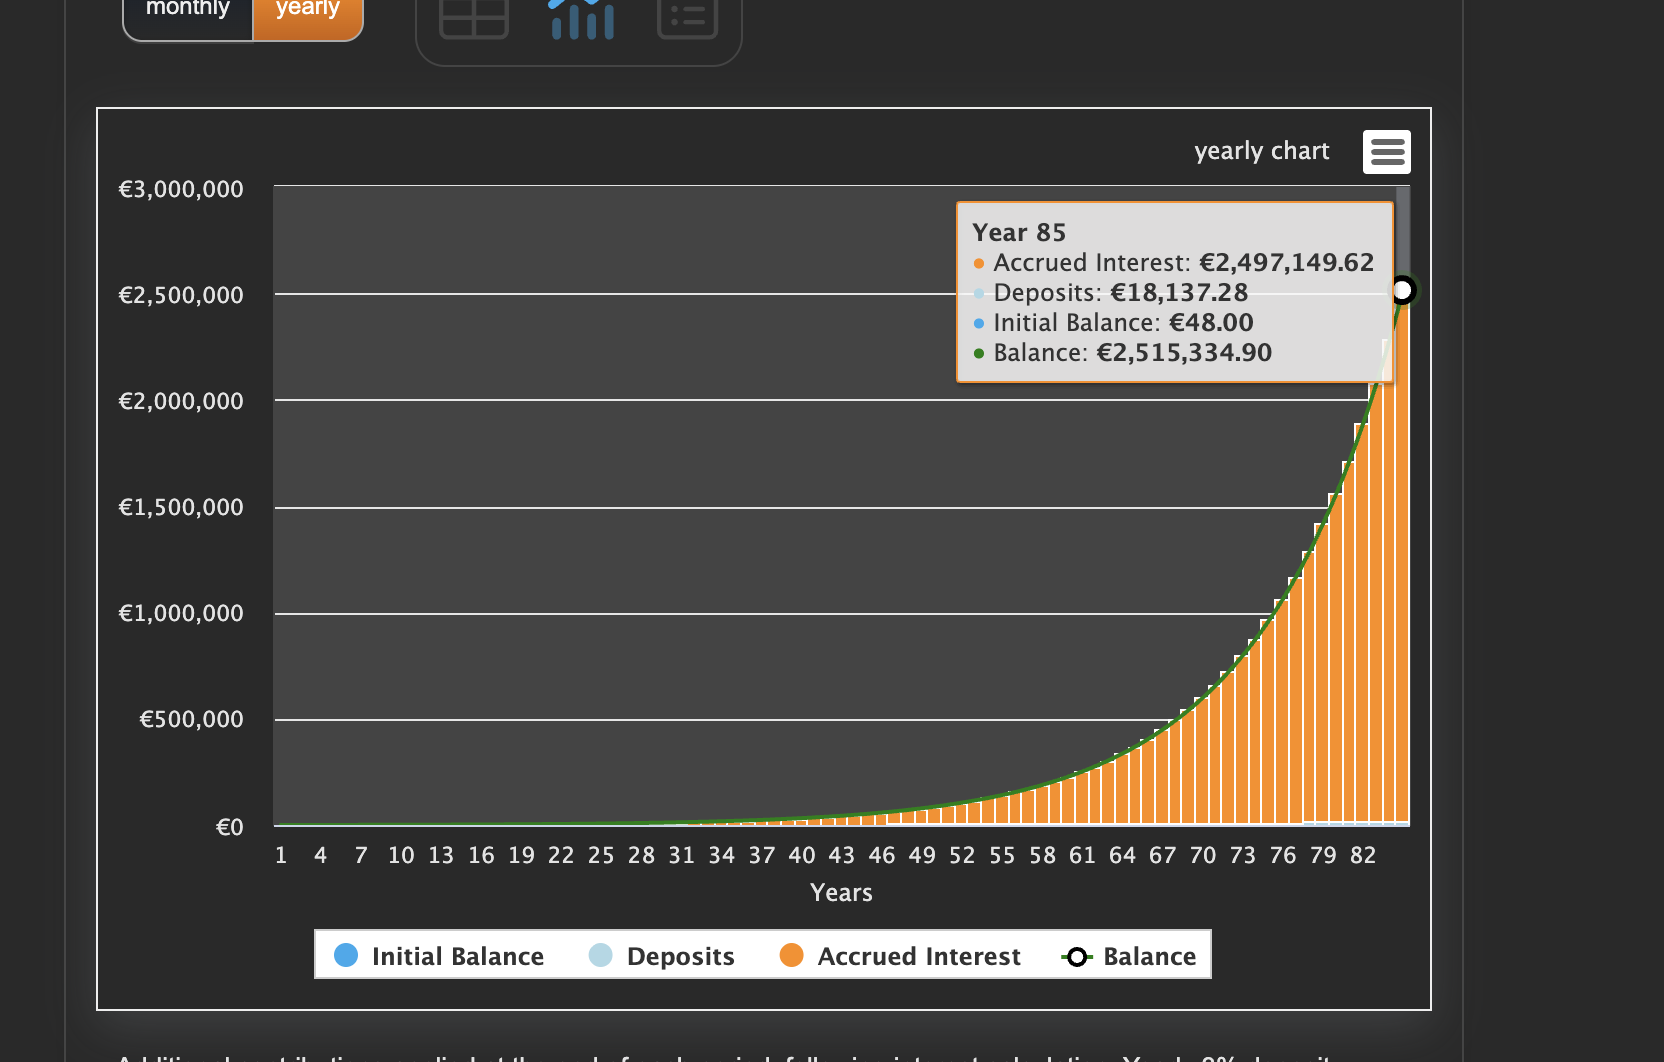1664x1062 pixels.
Task: Click the Deposits legend label
Action: click(680, 957)
